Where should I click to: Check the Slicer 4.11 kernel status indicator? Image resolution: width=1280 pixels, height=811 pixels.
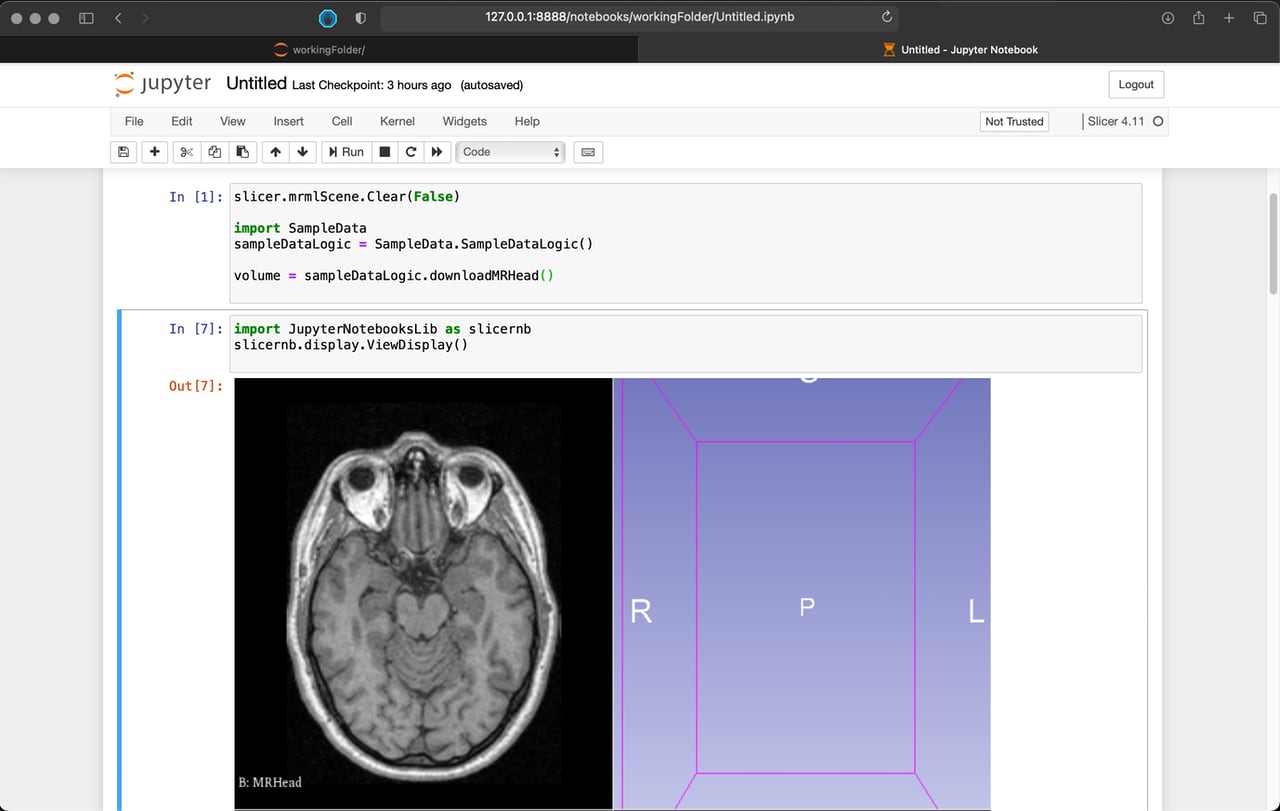tap(1158, 121)
